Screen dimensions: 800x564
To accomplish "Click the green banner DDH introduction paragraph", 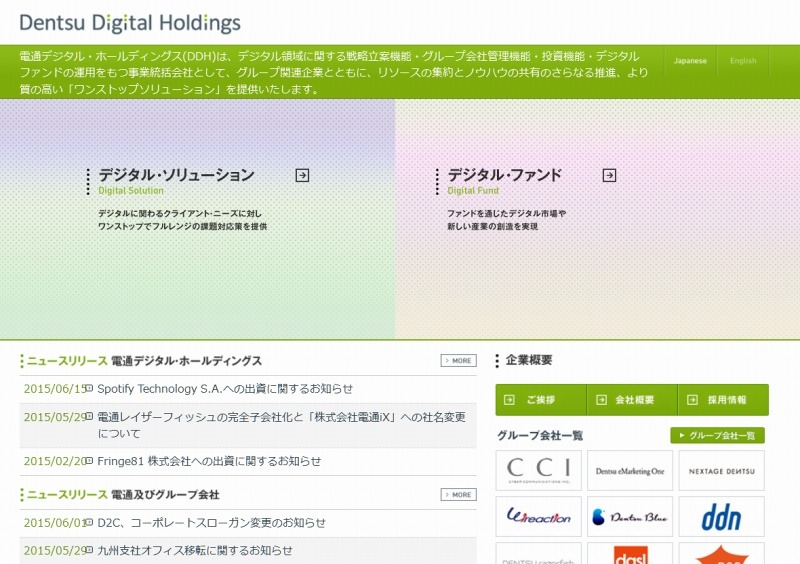I will point(334,72).
